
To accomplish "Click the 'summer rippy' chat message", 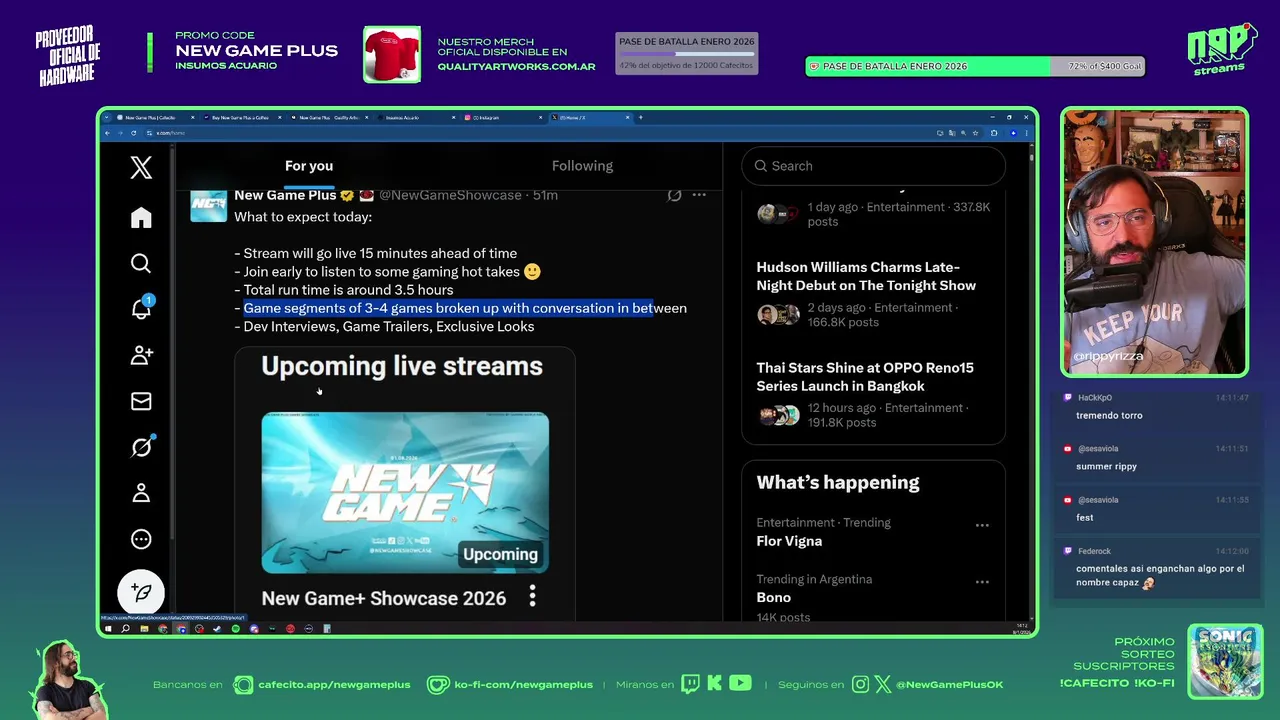I will point(1106,467).
